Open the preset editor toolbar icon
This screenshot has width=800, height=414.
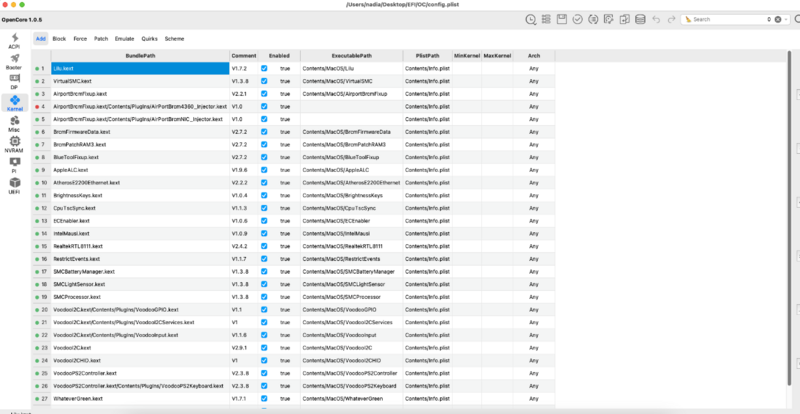608,19
